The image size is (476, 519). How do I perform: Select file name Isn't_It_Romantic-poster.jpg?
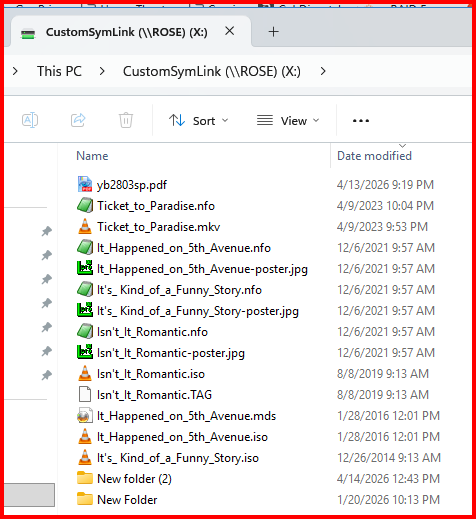(x=171, y=353)
